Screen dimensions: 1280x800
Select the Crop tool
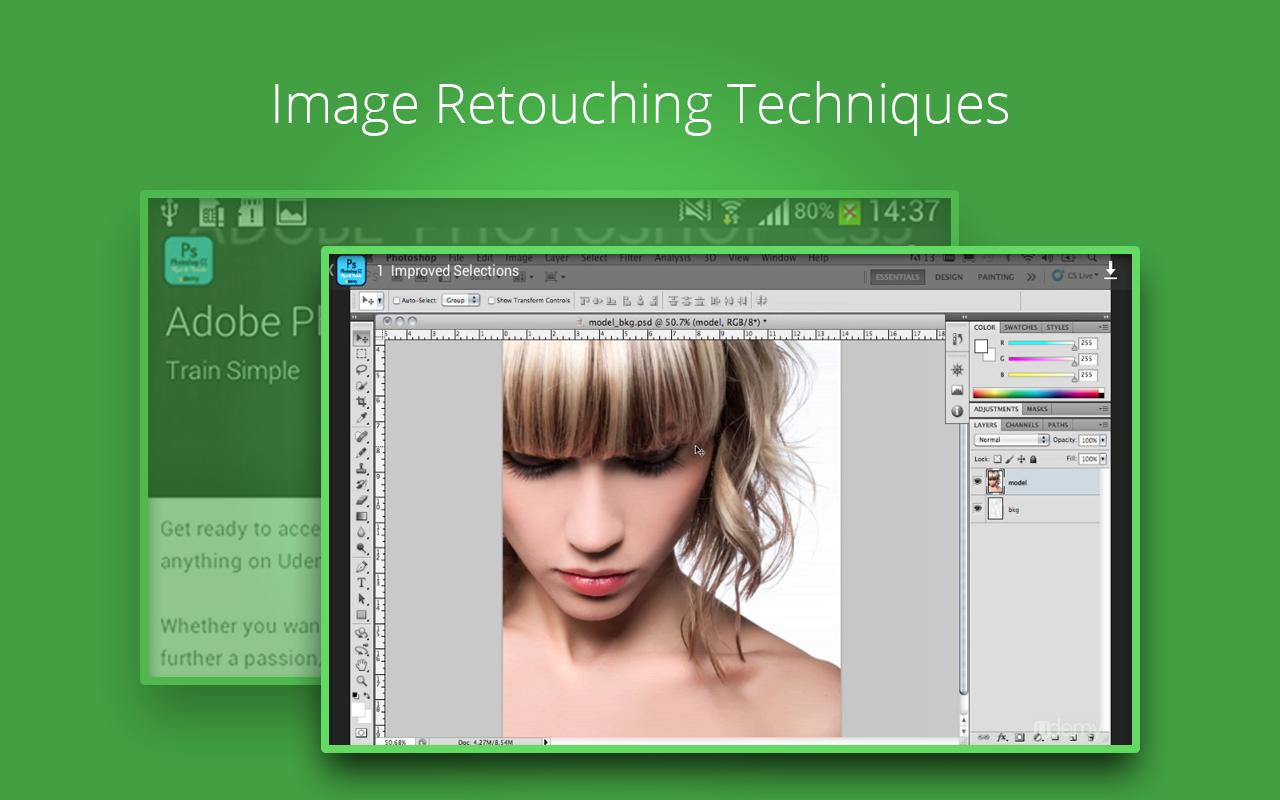[361, 402]
